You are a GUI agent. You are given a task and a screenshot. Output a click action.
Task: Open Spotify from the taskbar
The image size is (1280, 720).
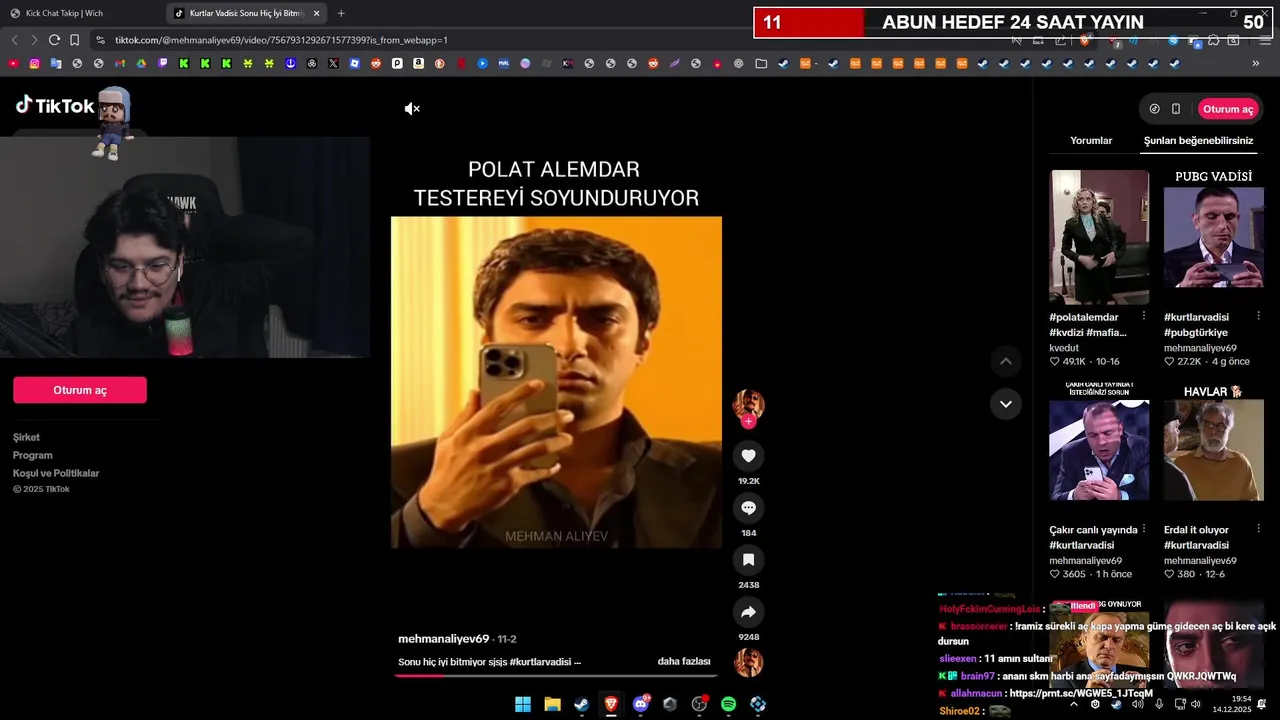pyautogui.click(x=729, y=704)
